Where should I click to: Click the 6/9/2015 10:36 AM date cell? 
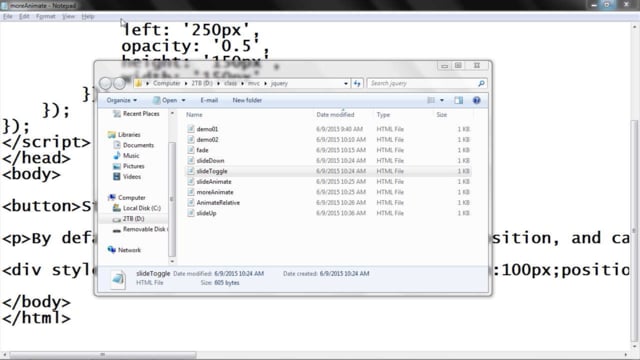341,213
